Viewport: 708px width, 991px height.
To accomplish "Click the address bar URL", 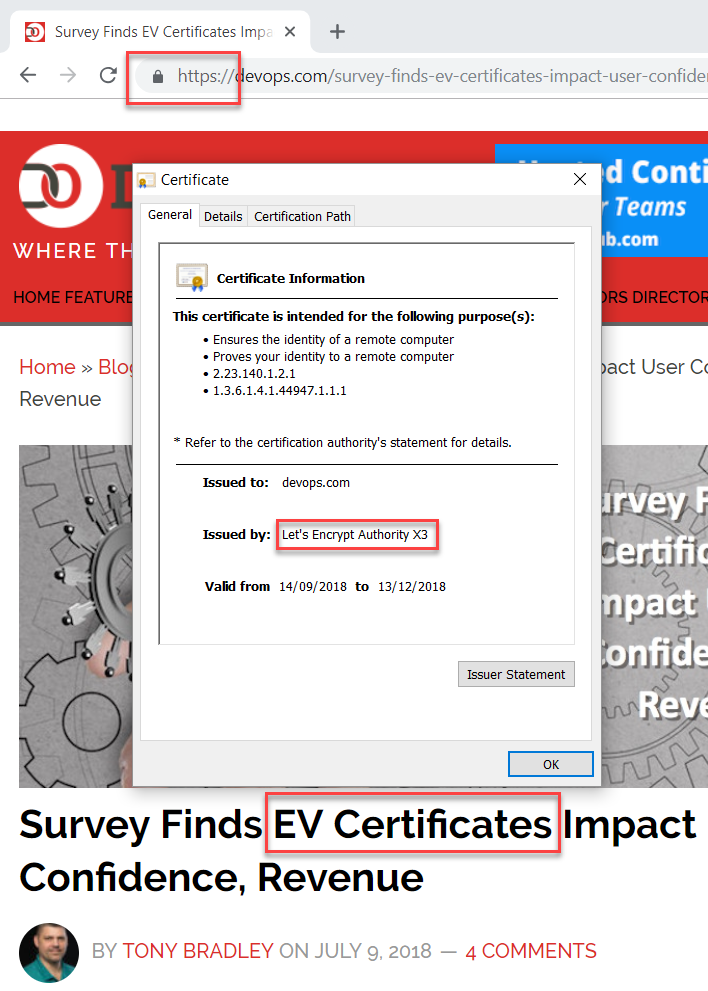I will tap(442, 76).
